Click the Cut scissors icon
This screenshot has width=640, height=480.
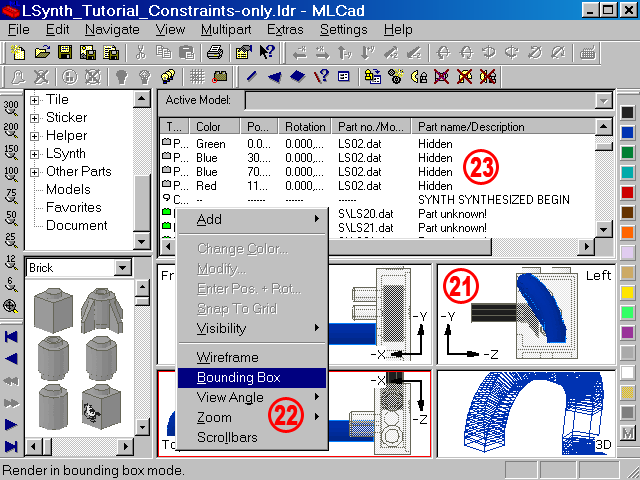pyautogui.click(x=140, y=52)
